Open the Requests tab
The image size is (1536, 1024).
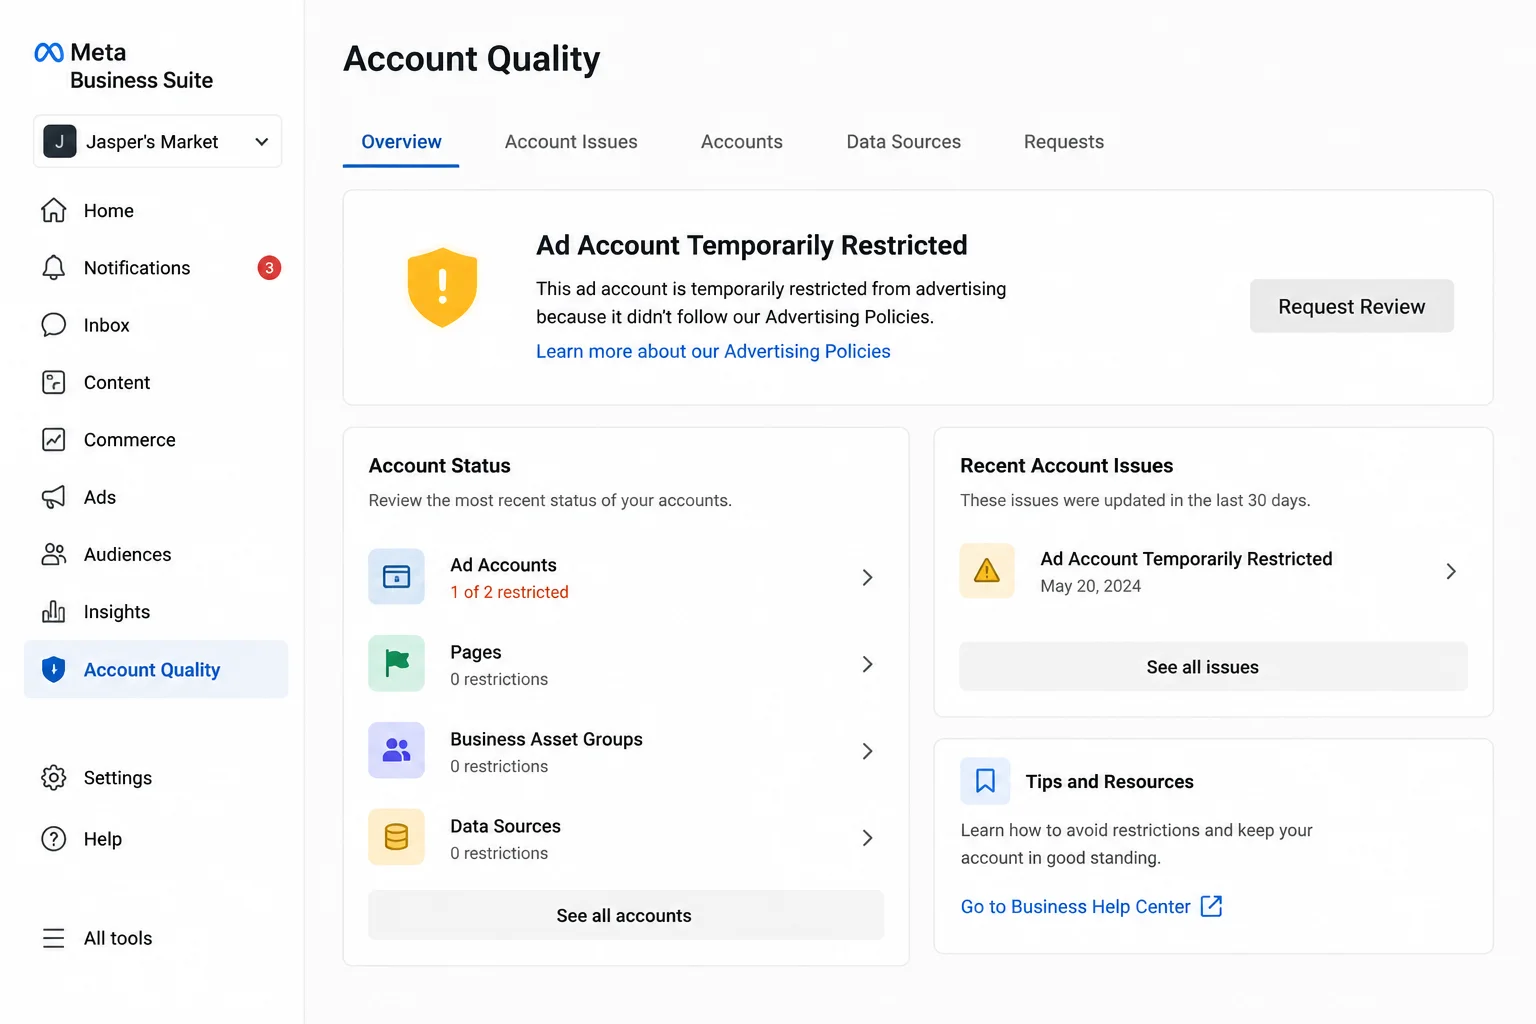(1064, 142)
